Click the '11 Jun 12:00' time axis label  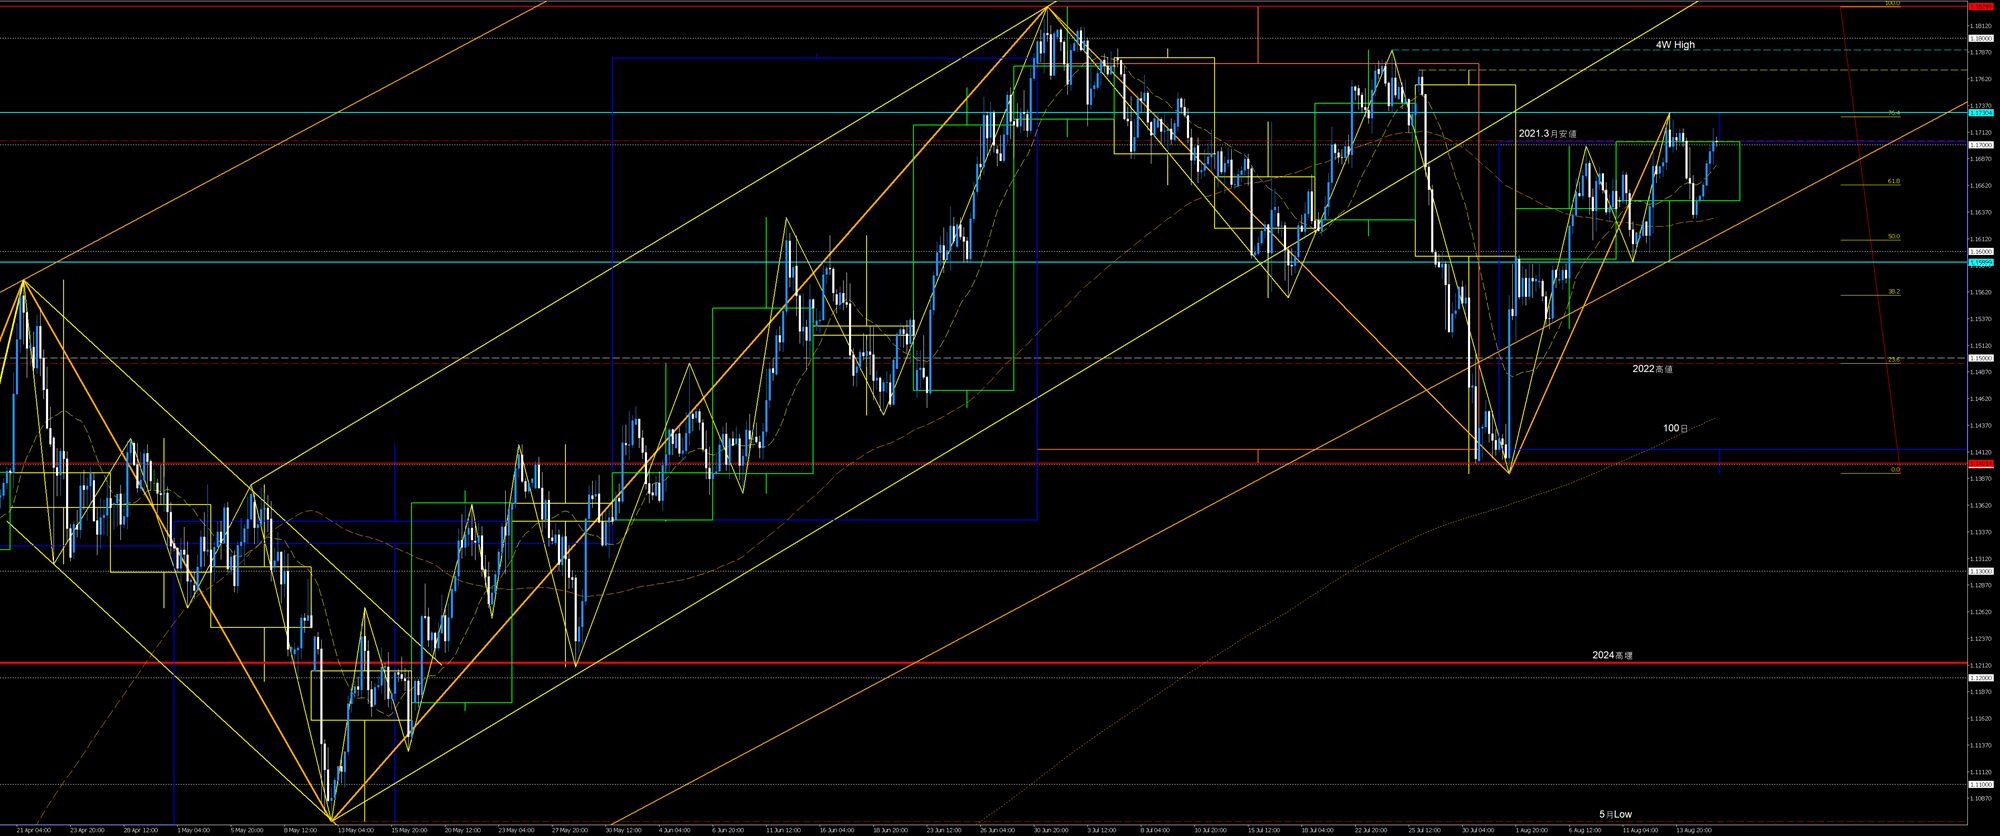tap(784, 830)
